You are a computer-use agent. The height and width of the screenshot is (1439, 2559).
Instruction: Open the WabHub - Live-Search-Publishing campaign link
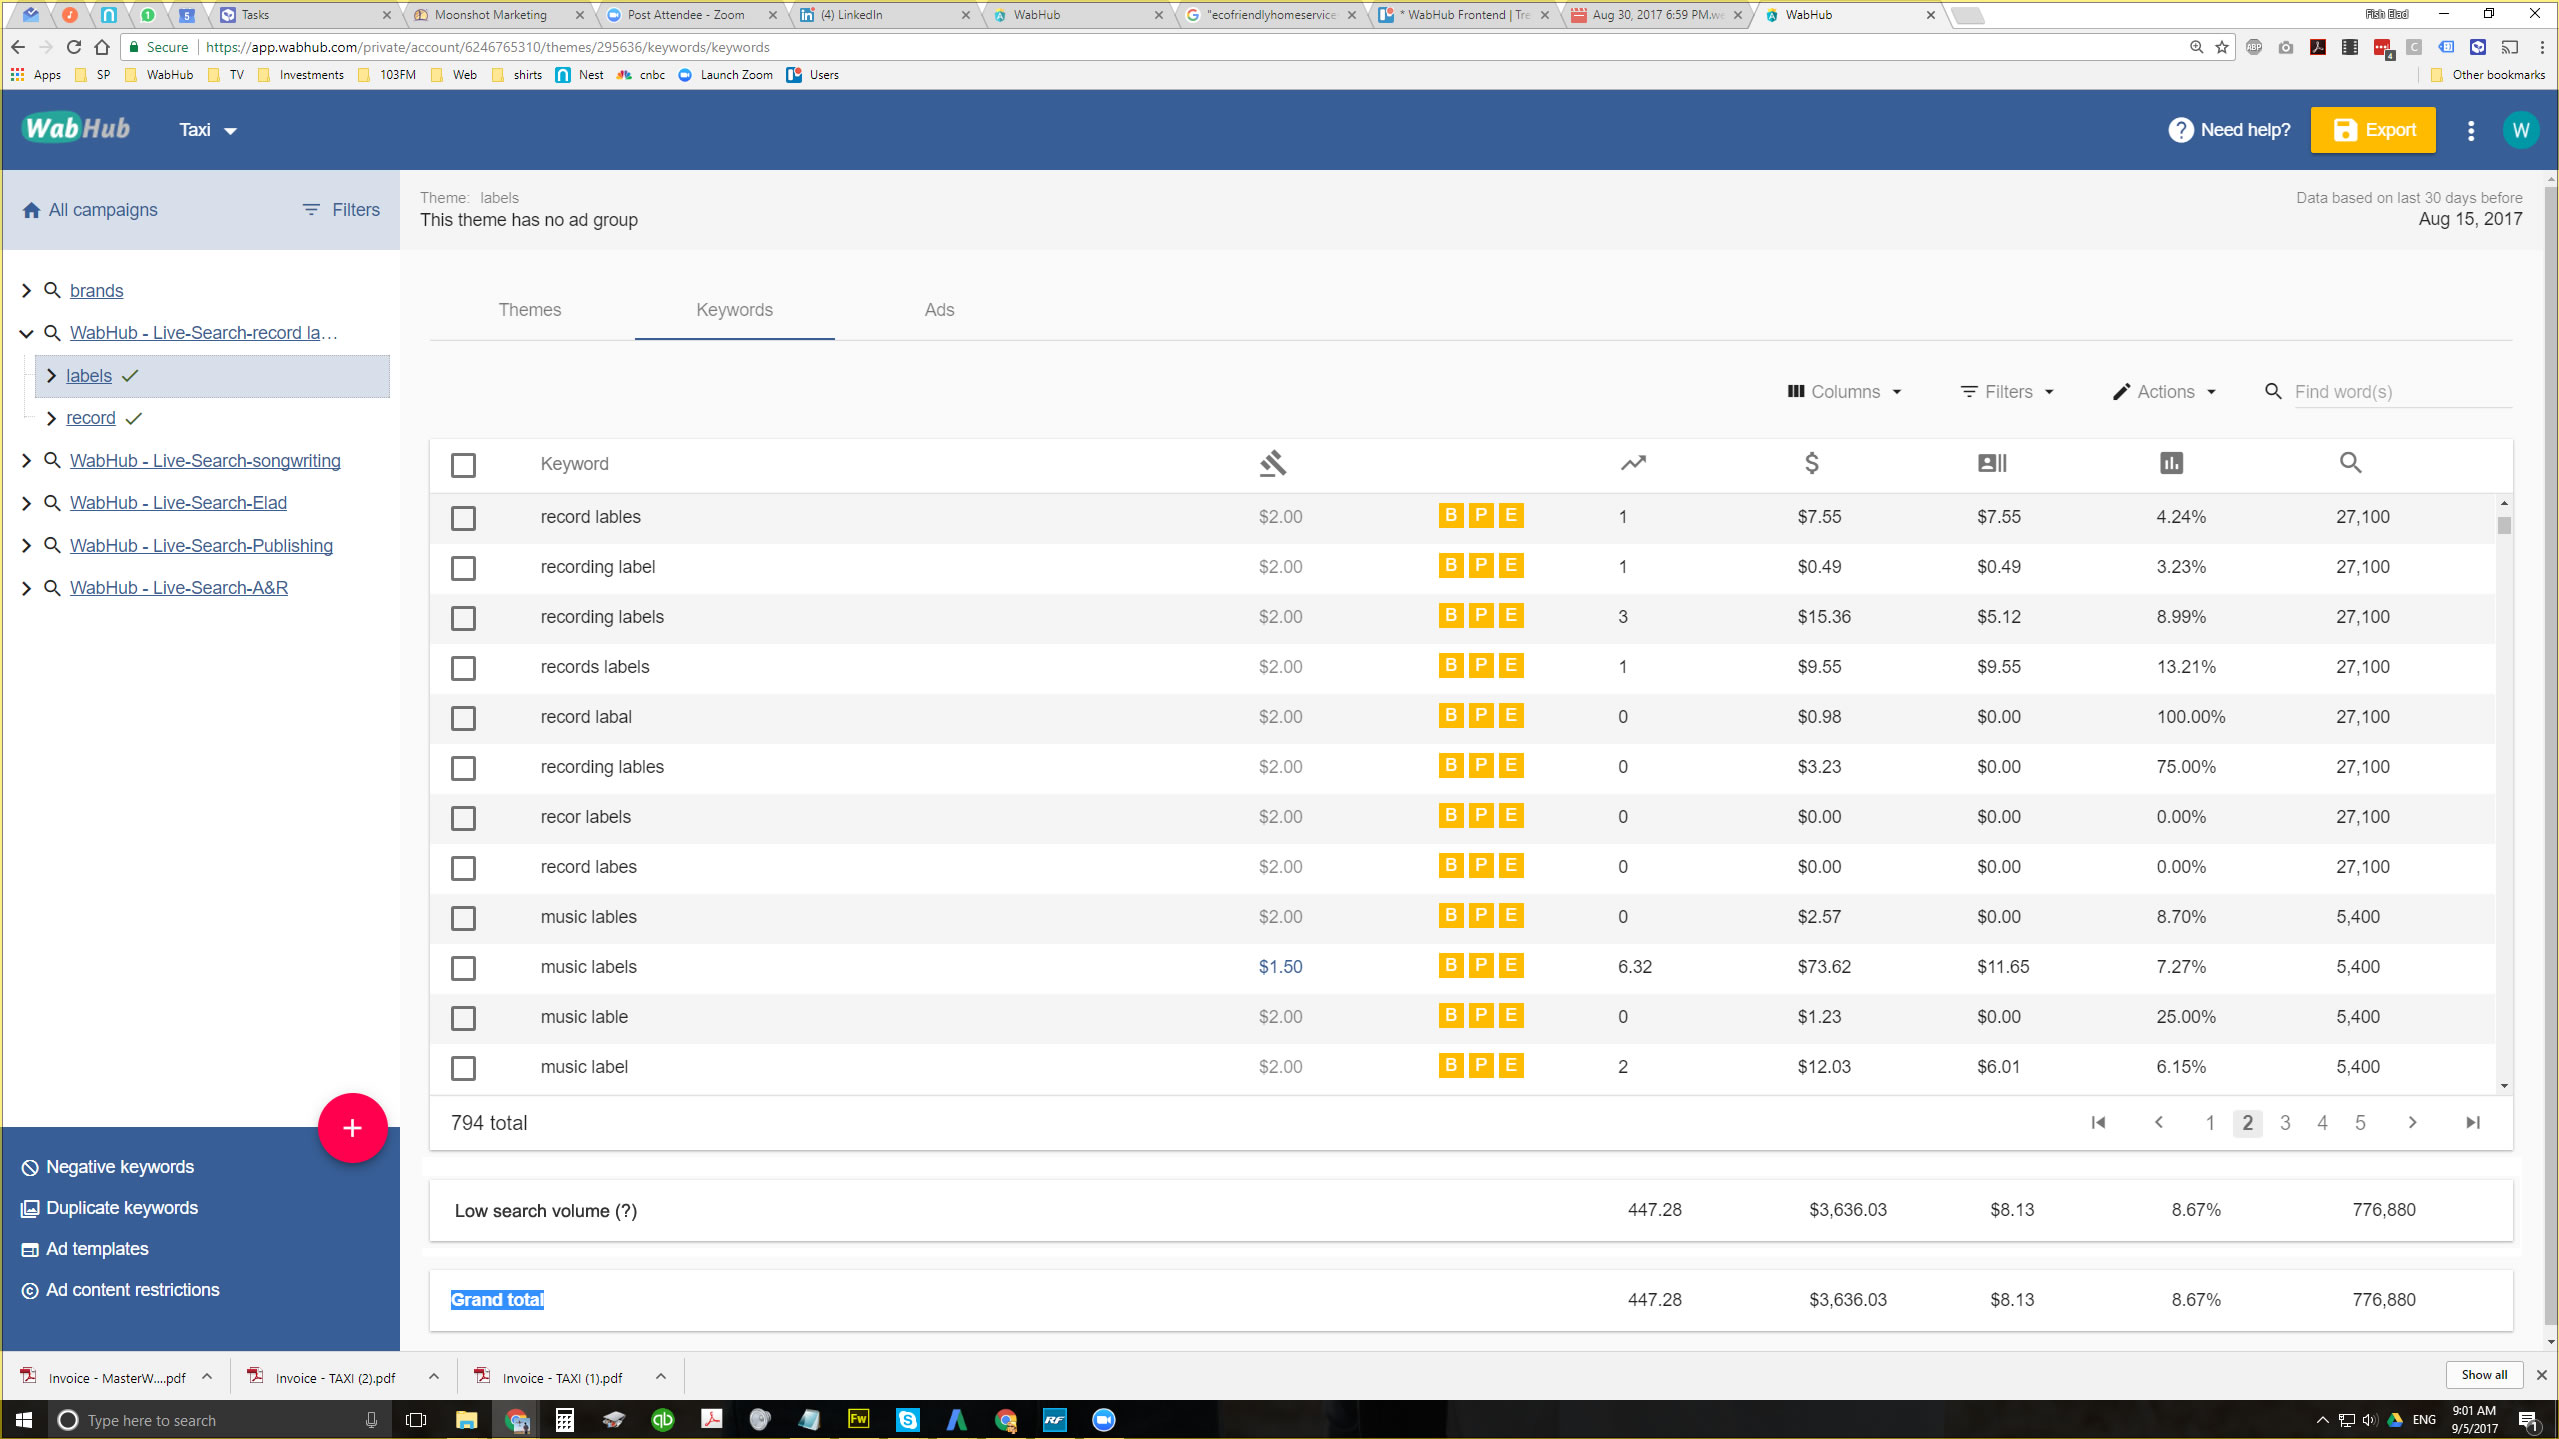(x=201, y=546)
